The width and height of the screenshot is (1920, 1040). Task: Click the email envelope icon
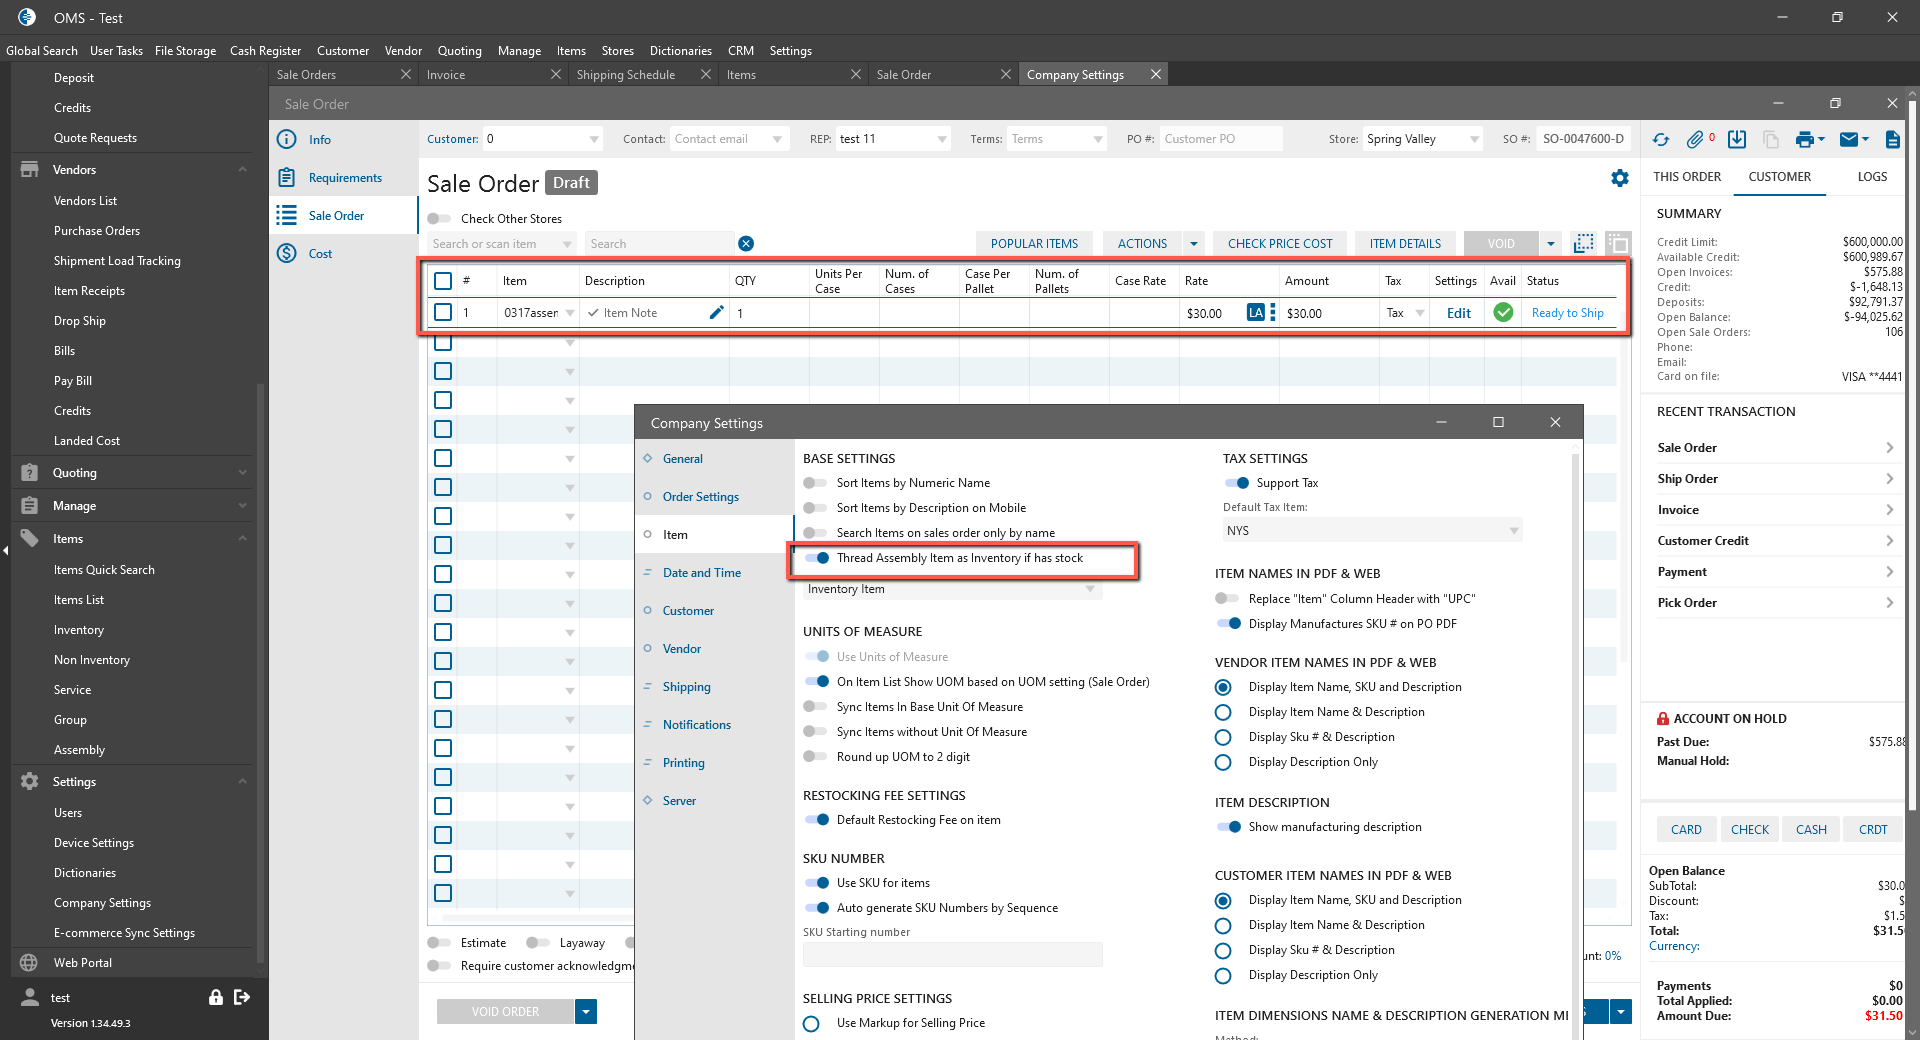(x=1849, y=140)
